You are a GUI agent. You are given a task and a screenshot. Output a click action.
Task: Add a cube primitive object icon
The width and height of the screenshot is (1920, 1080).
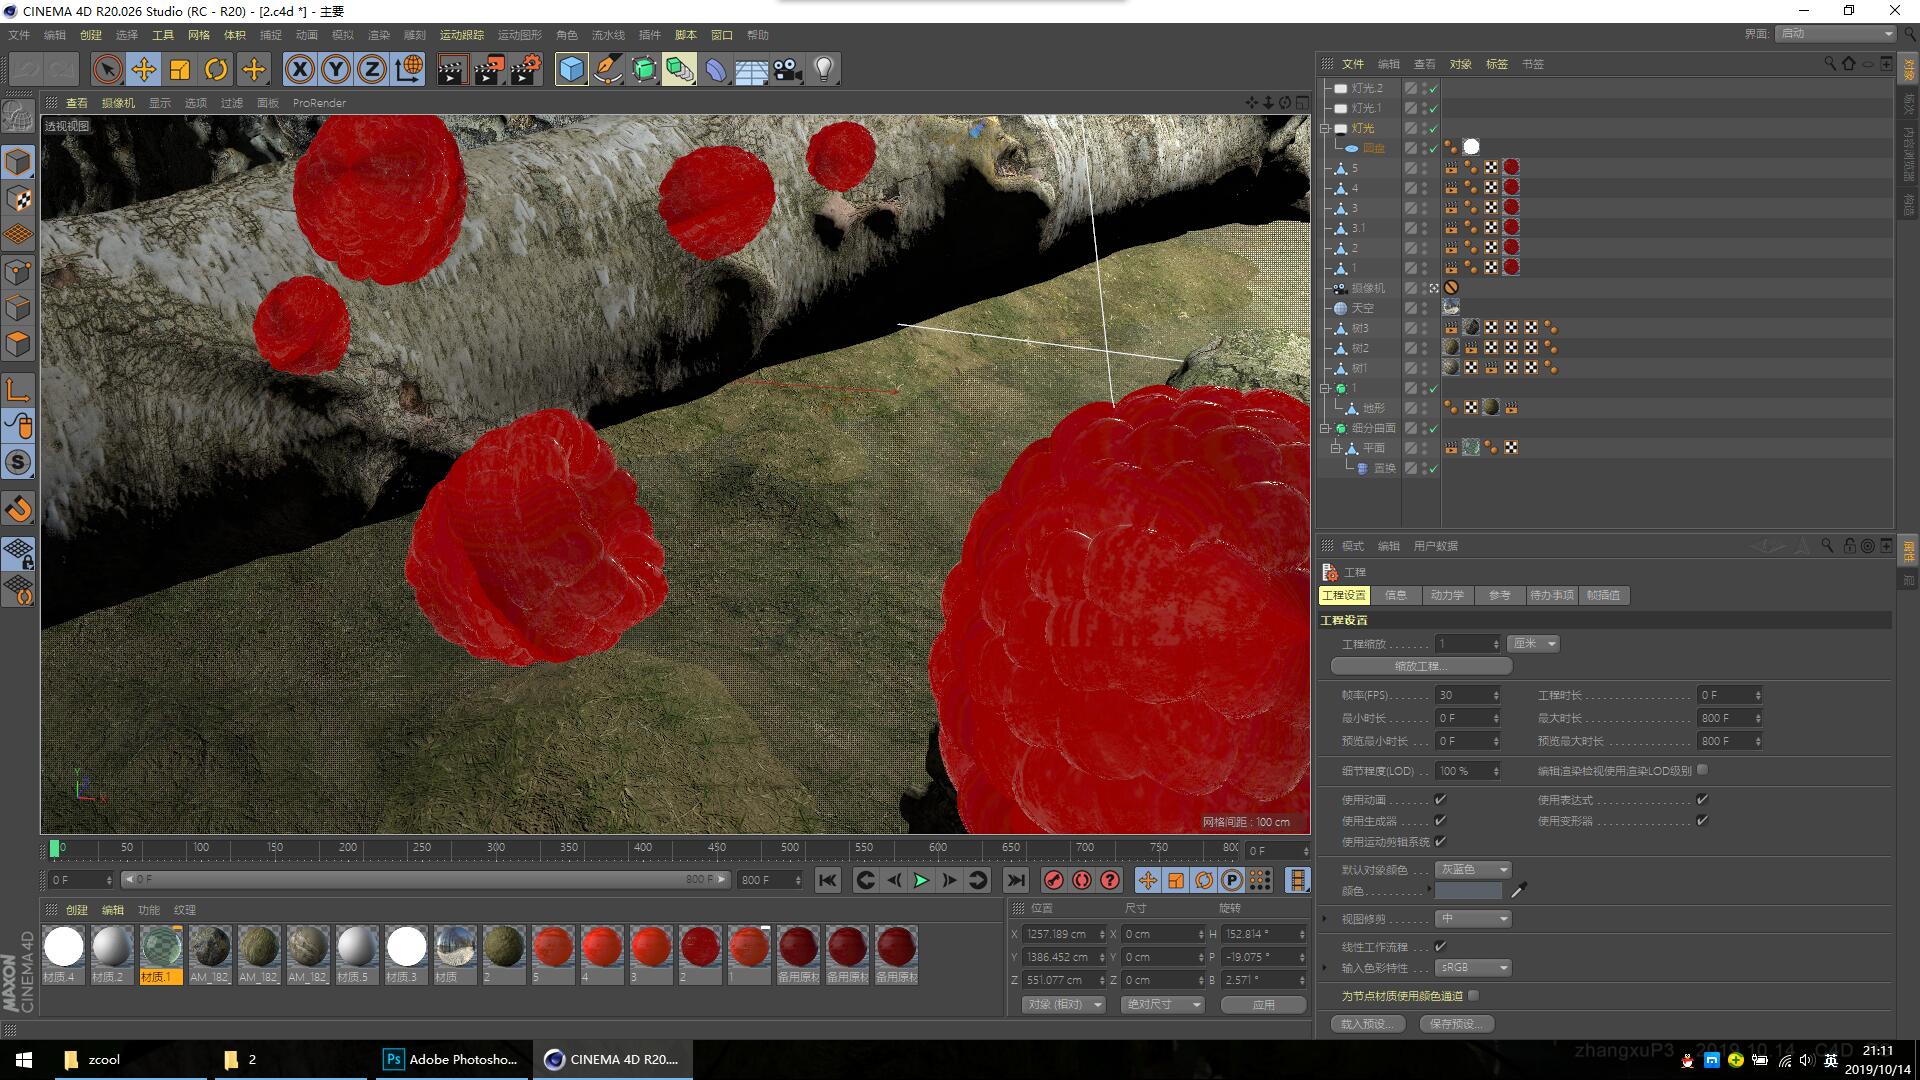571,69
